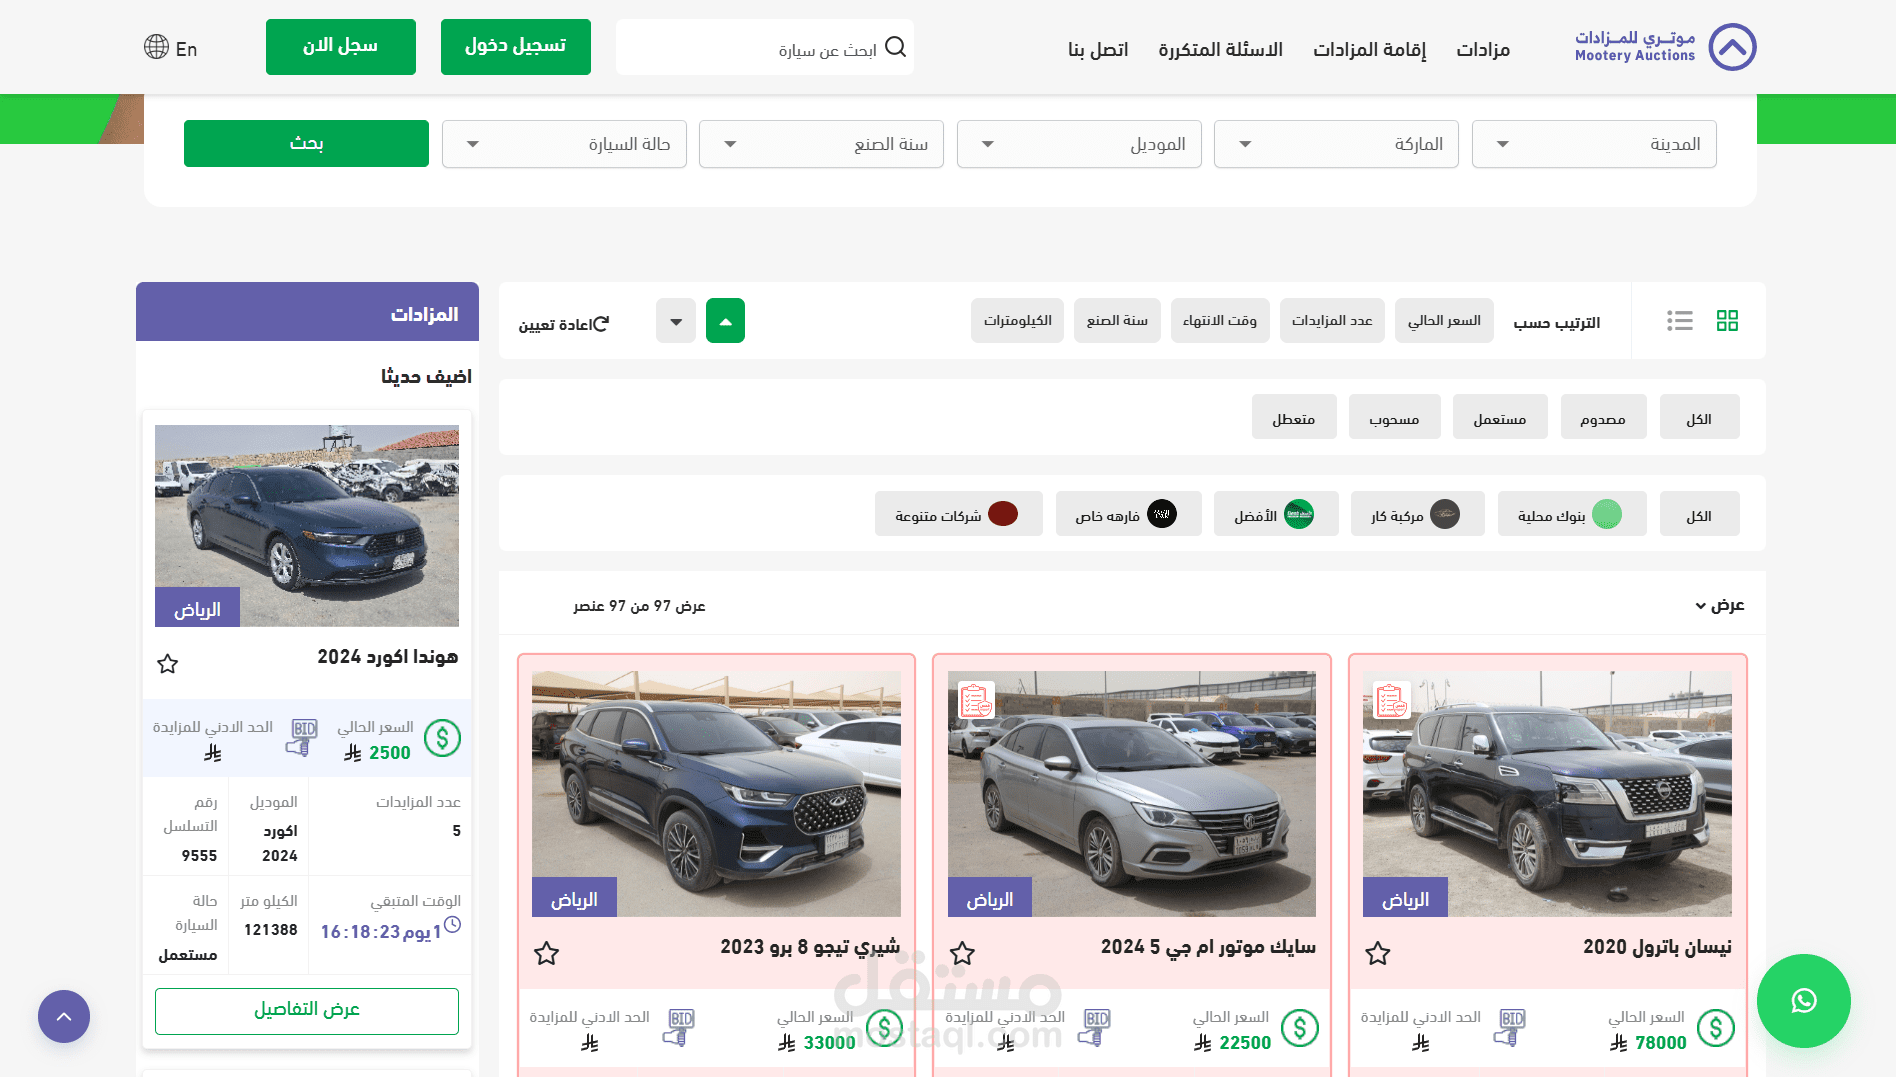The width and height of the screenshot is (1896, 1077).
Task: Click the scroll-to-top arrow button
Action: (64, 1016)
